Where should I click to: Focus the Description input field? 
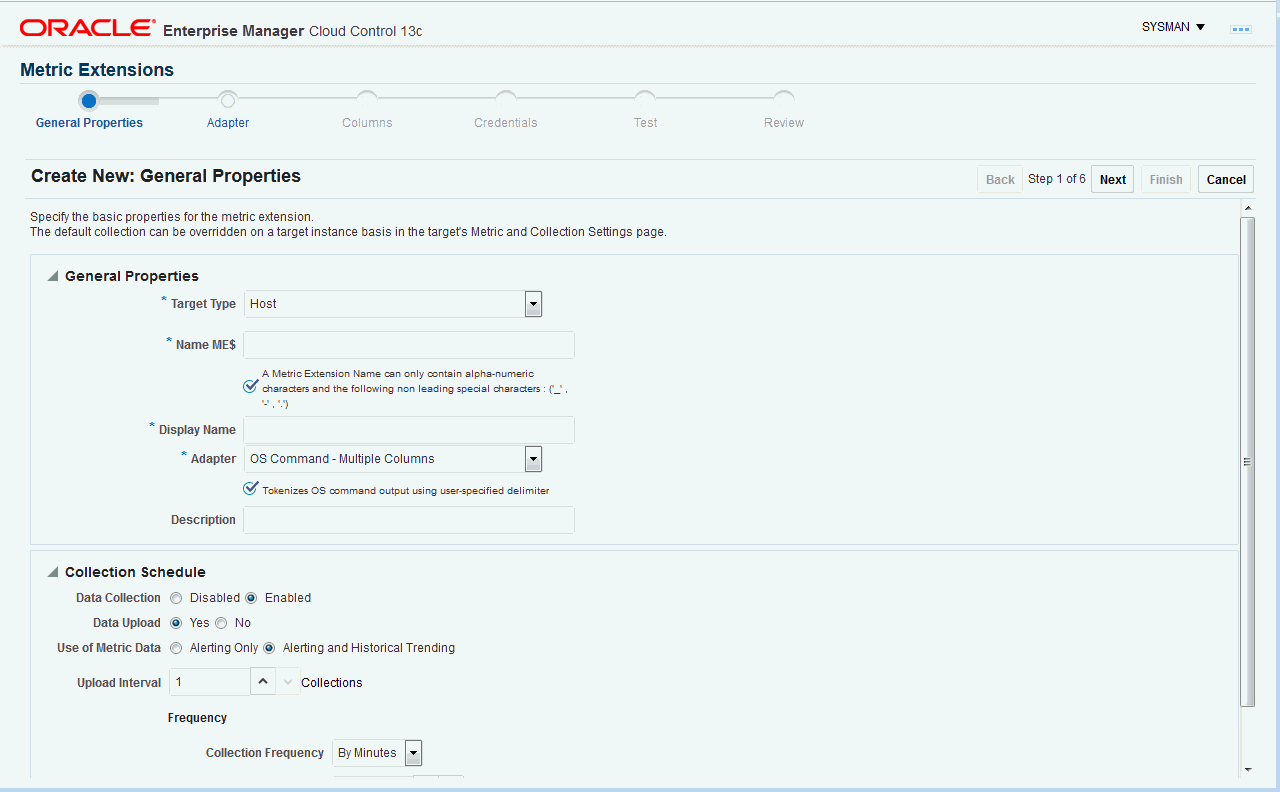click(409, 520)
